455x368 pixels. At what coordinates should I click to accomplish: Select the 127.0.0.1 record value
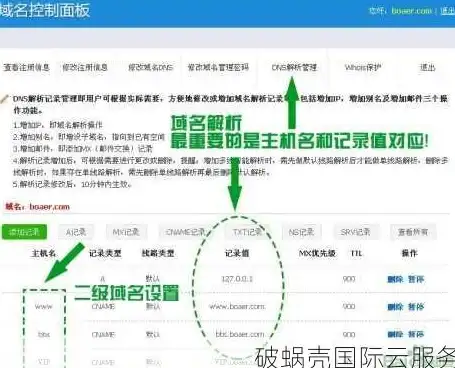(237, 279)
